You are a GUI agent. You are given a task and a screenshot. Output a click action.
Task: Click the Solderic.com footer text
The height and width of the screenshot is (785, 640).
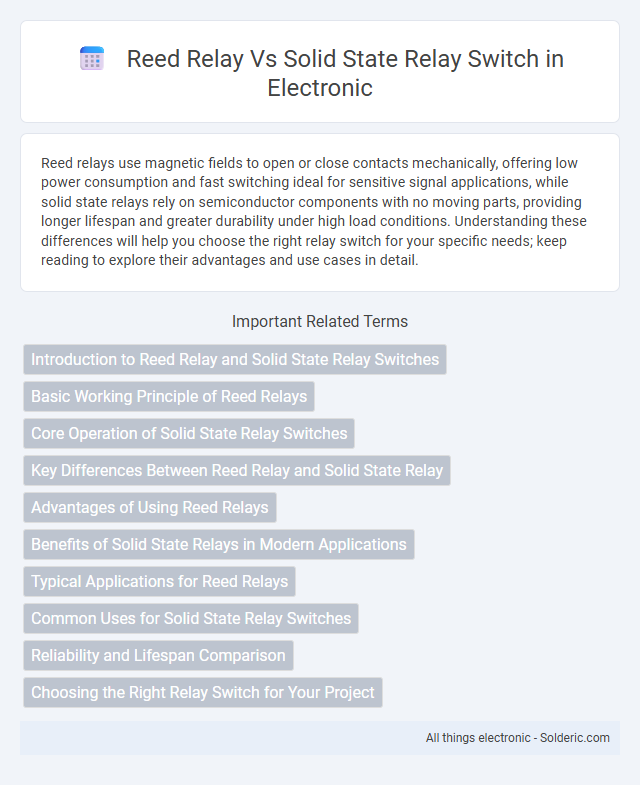click(x=574, y=738)
